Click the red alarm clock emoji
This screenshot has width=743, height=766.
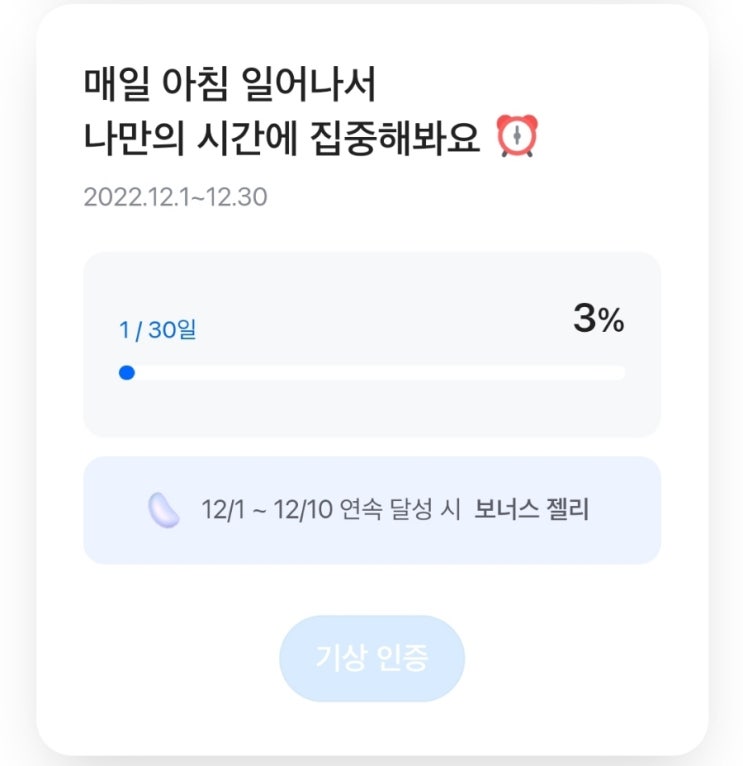coord(517,137)
